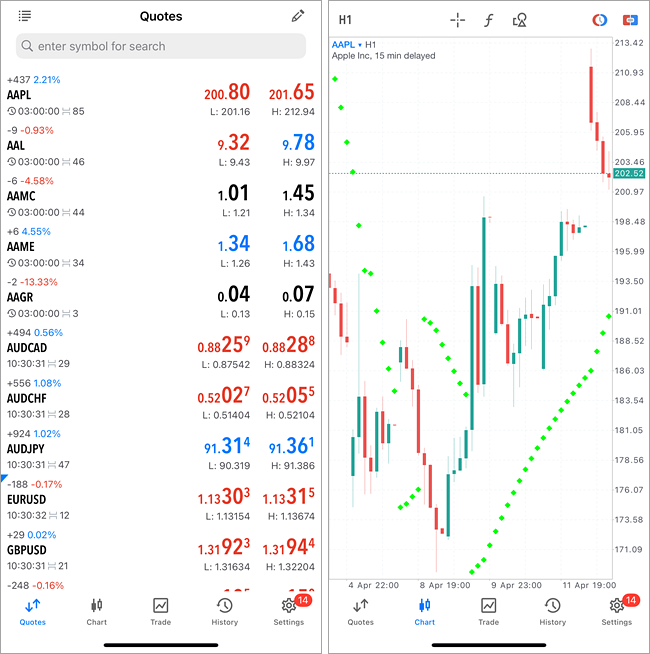Open the list view icon on Quotes header

[x=25, y=16]
